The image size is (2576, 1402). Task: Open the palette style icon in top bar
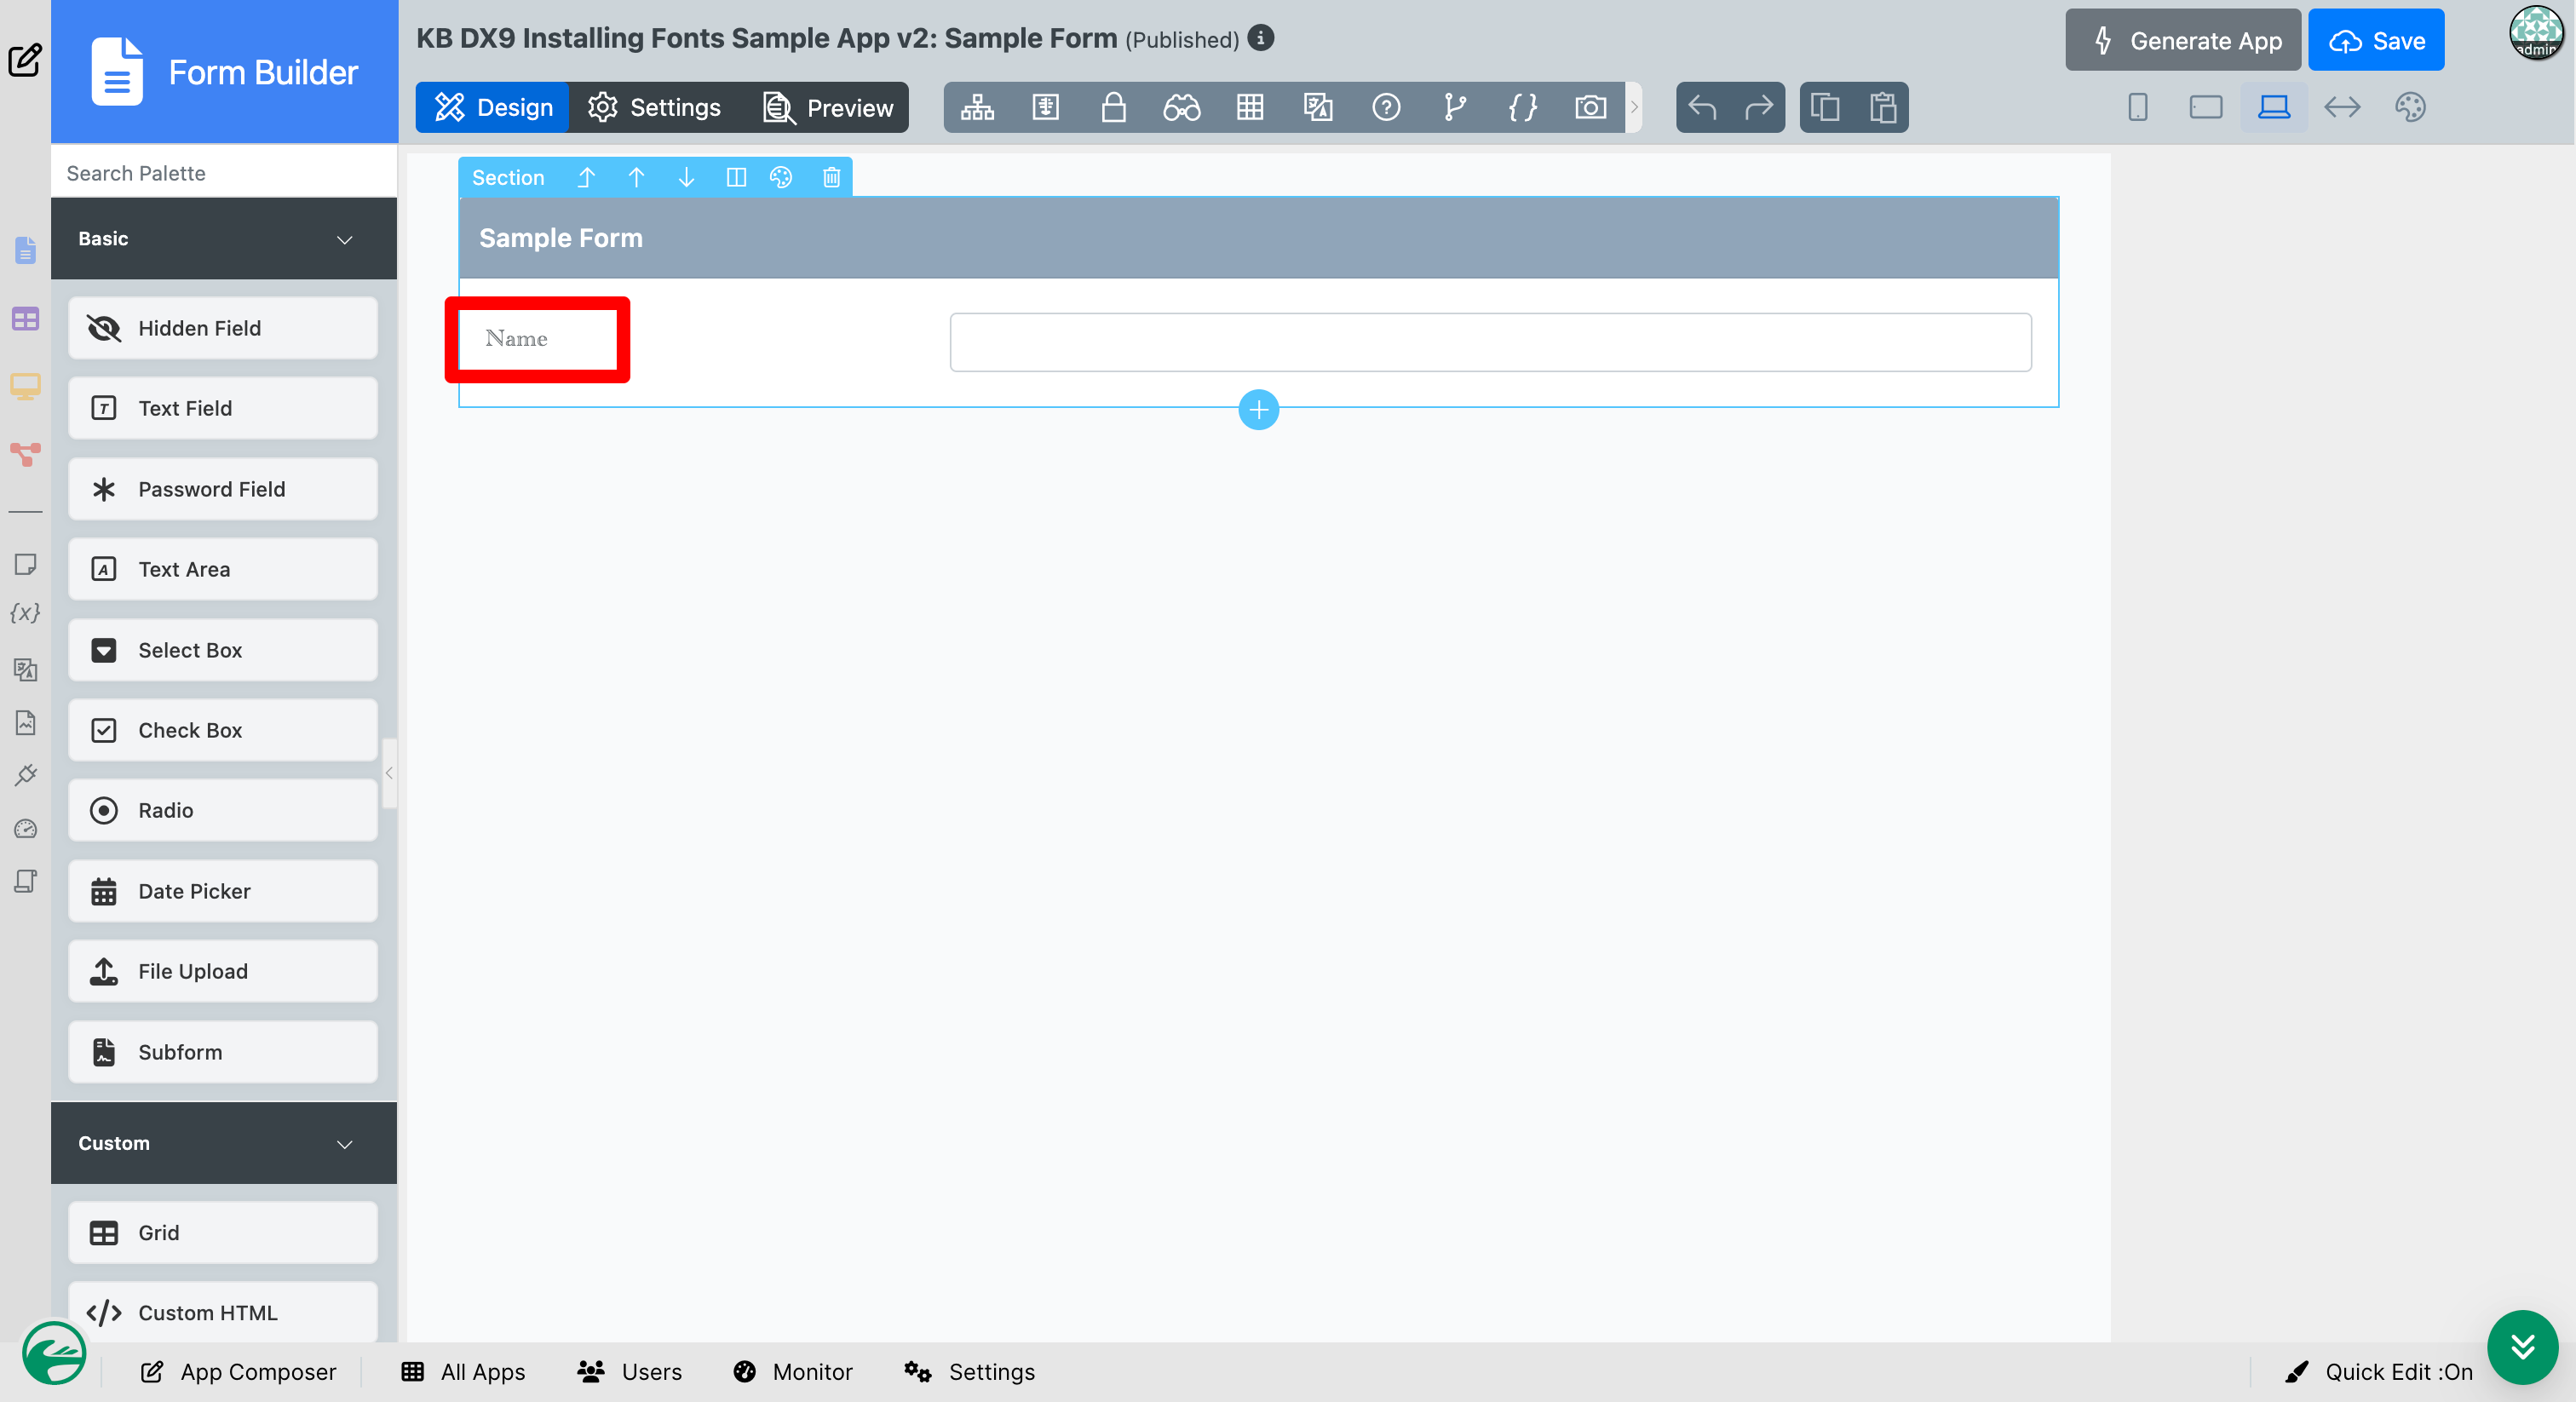[2410, 107]
